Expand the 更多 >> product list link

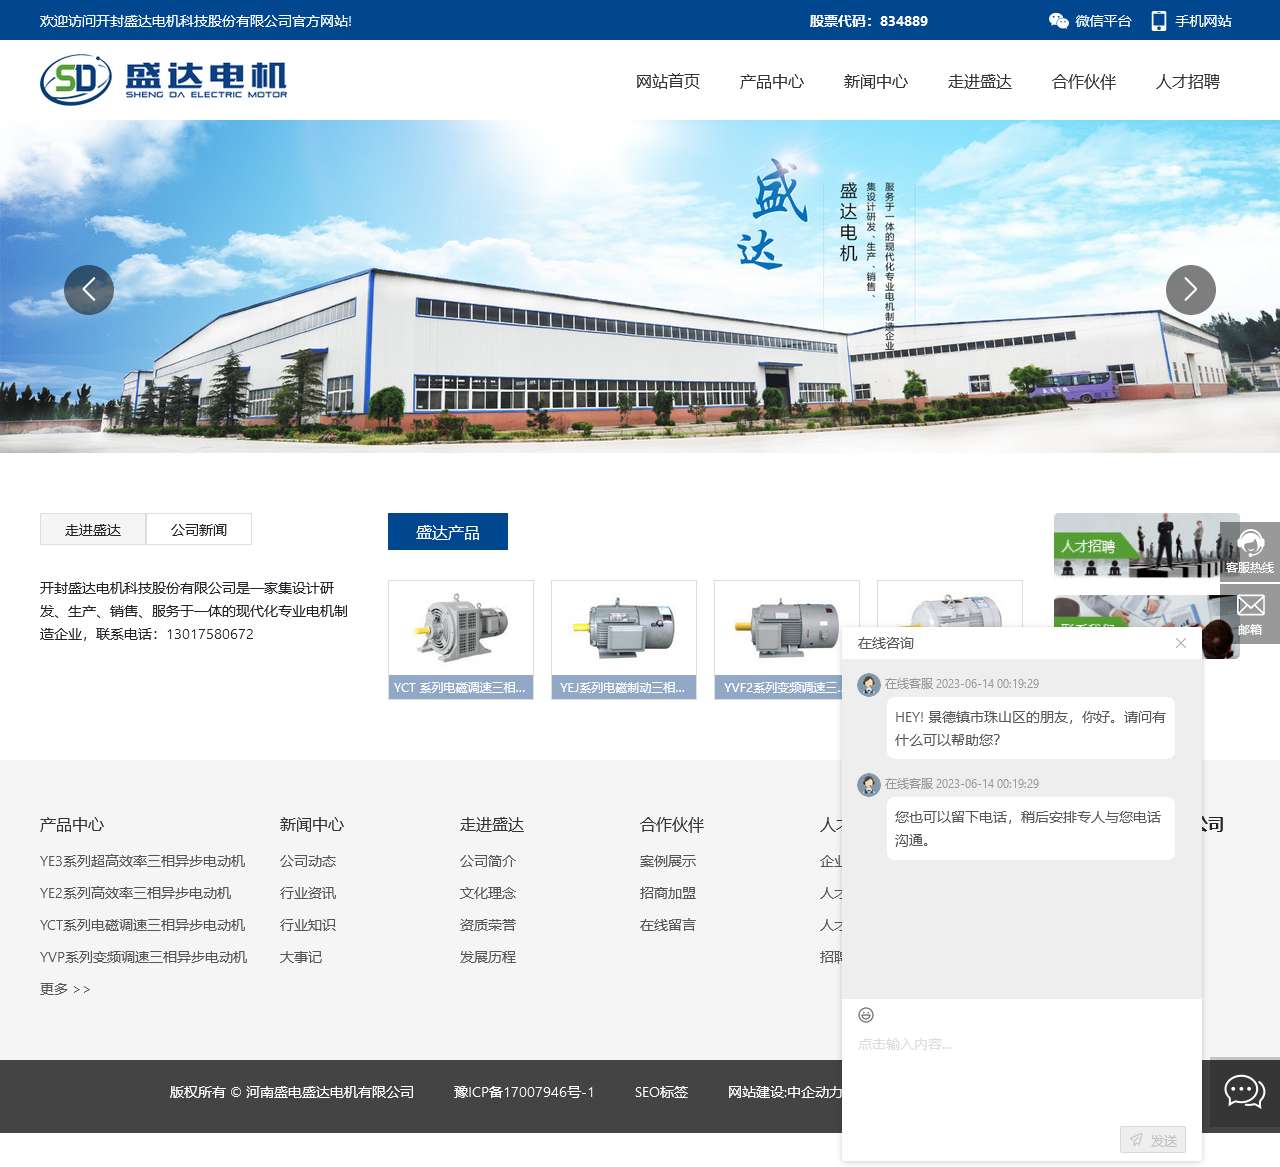point(65,989)
